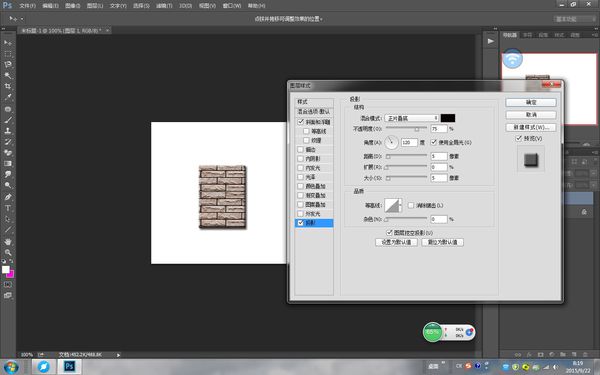Select the Pen tool
The height and width of the screenshot is (375, 600).
tap(8, 197)
